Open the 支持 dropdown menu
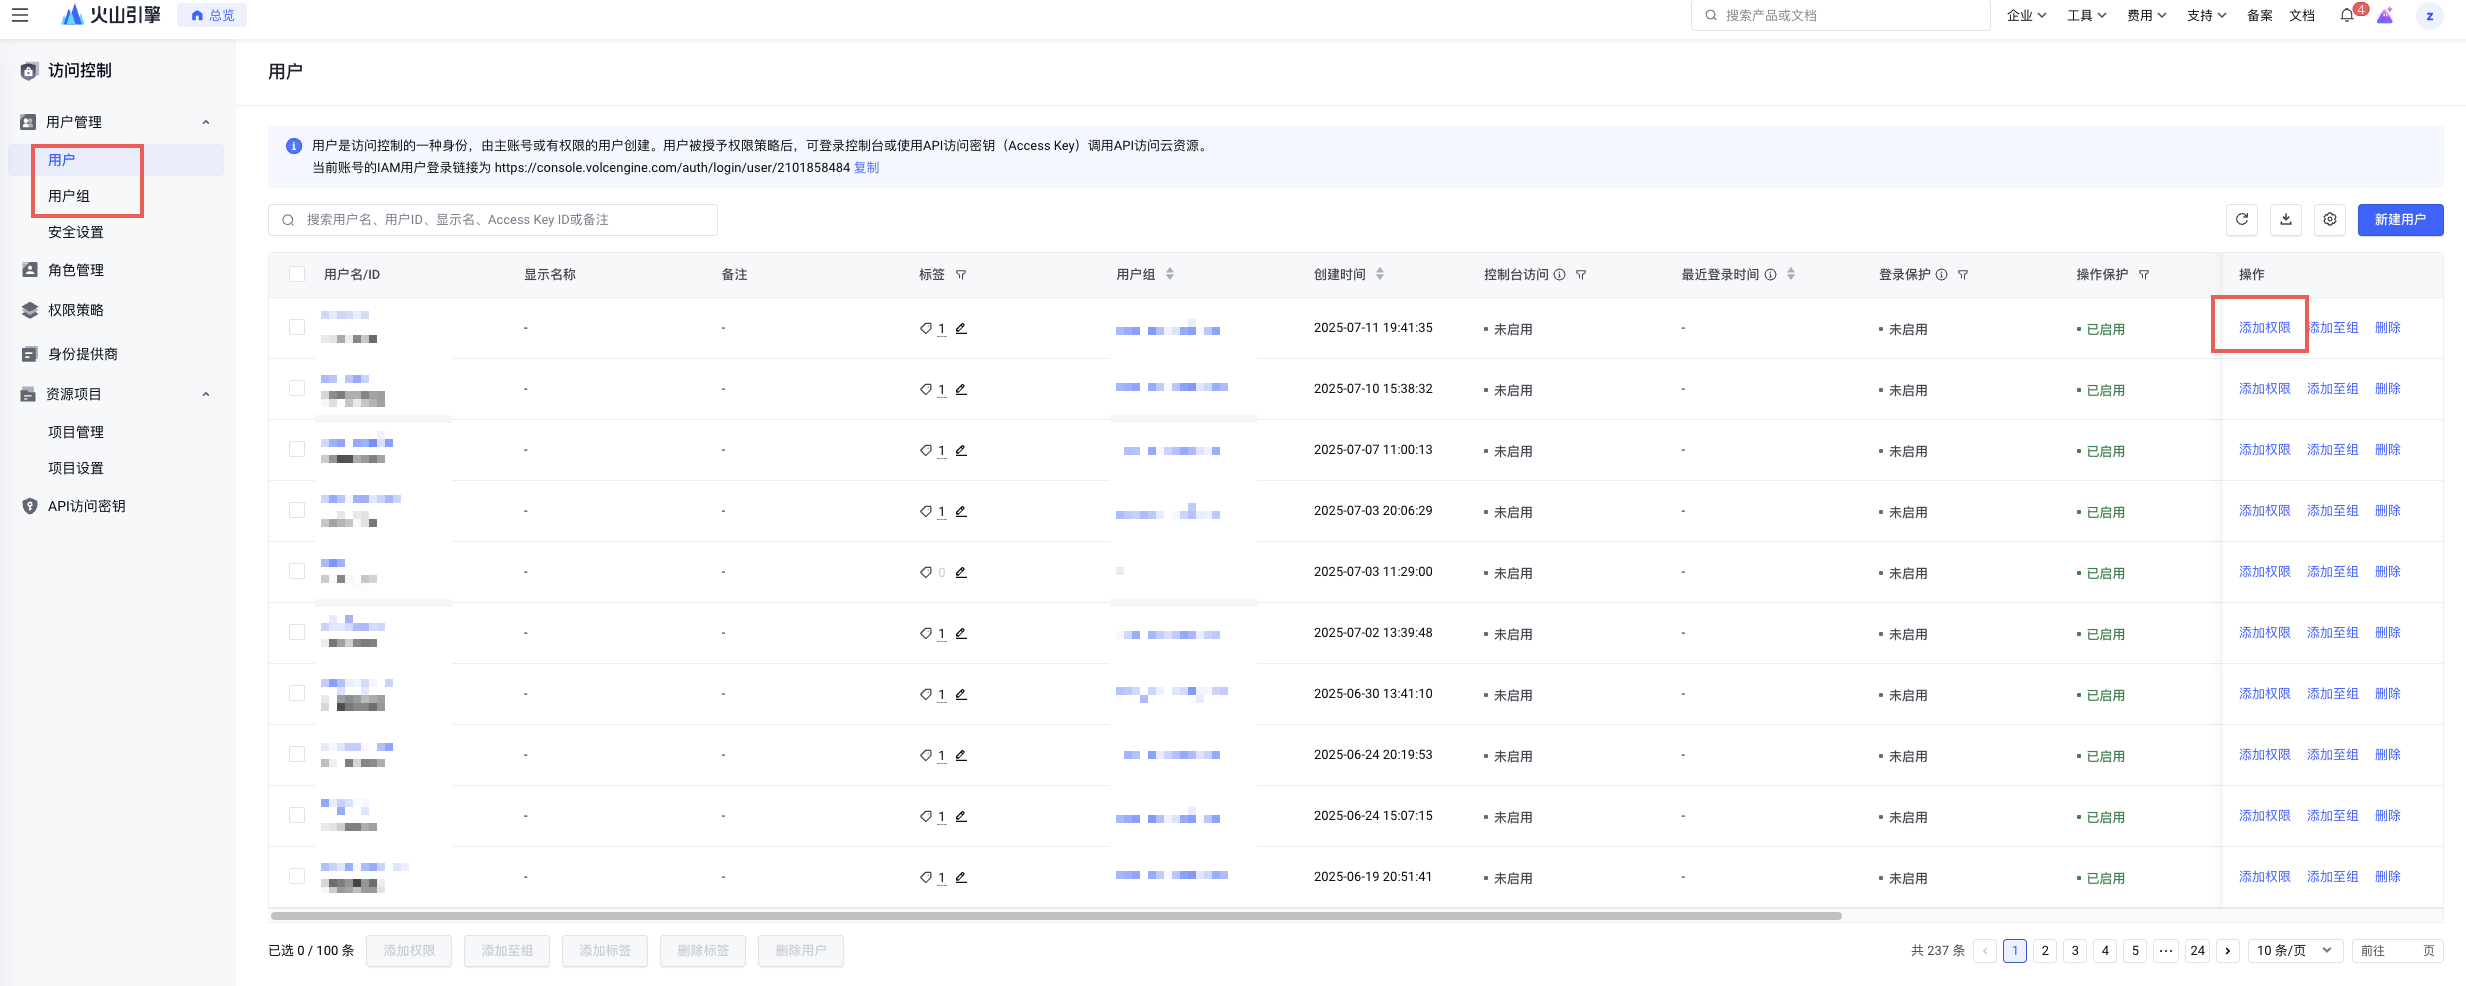The height and width of the screenshot is (986, 2466). click(x=2206, y=15)
